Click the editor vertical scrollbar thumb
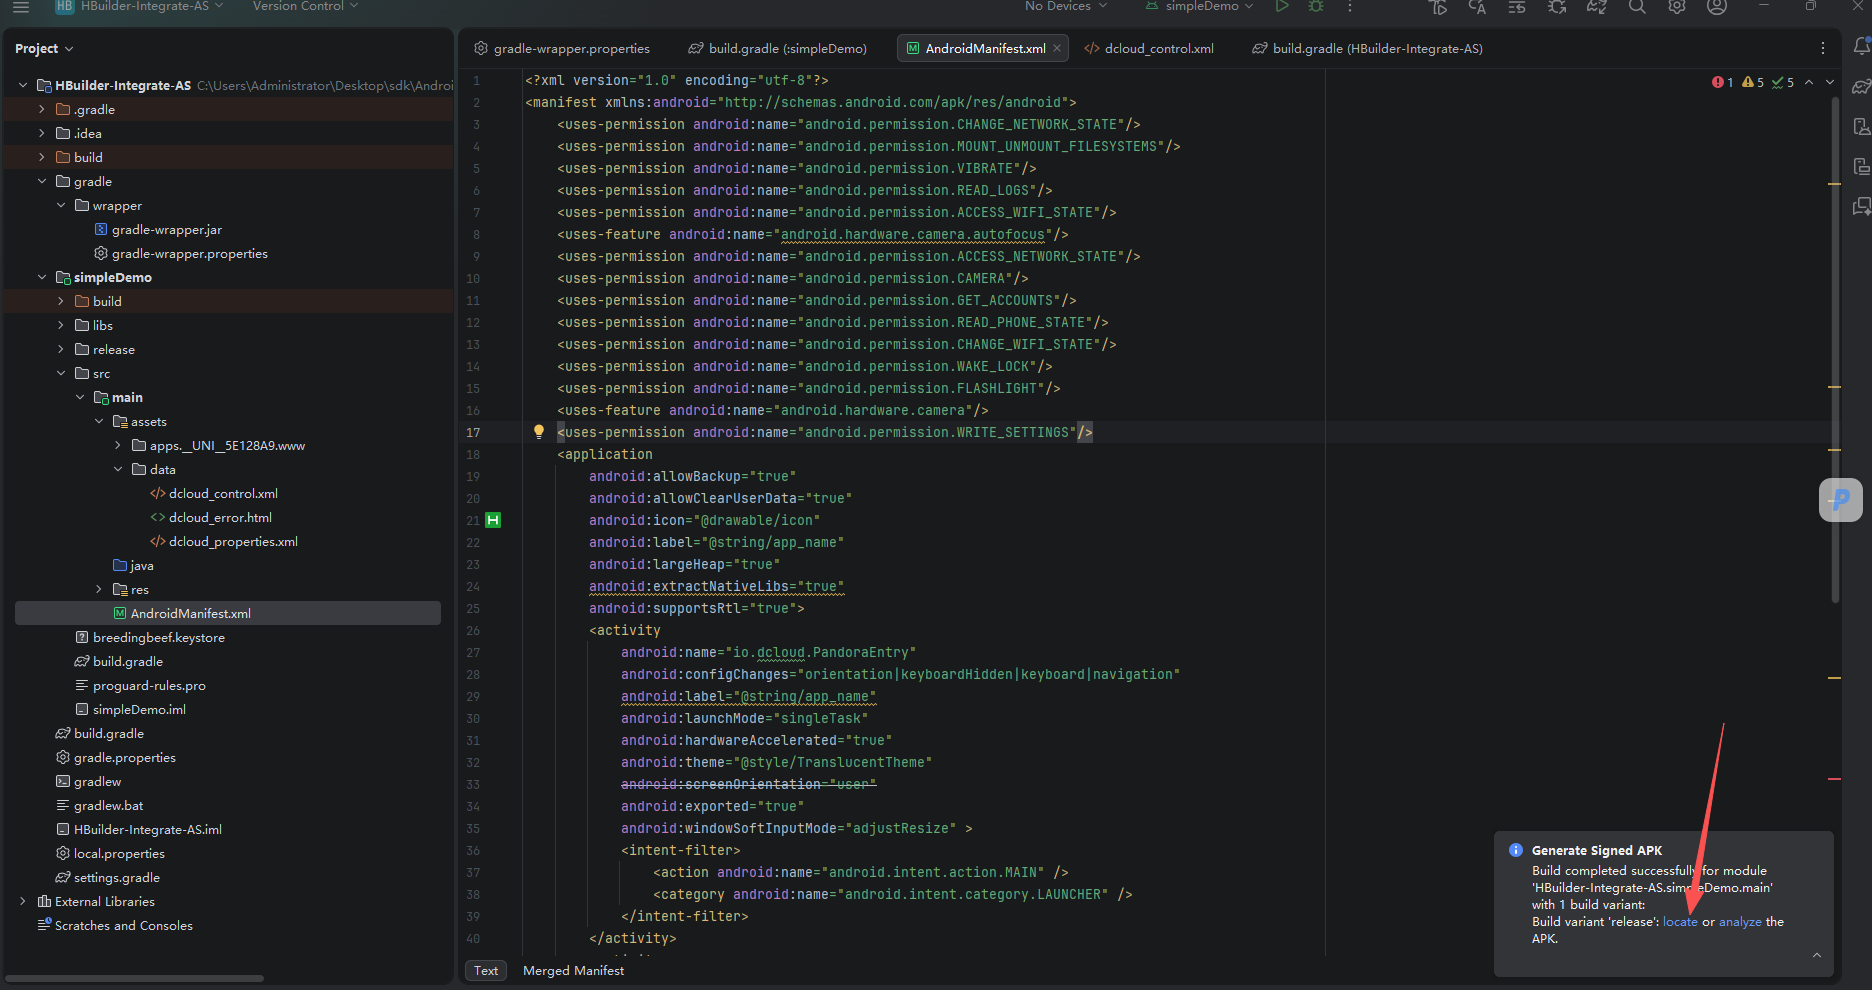Image resolution: width=1872 pixels, height=990 pixels. point(1835,350)
